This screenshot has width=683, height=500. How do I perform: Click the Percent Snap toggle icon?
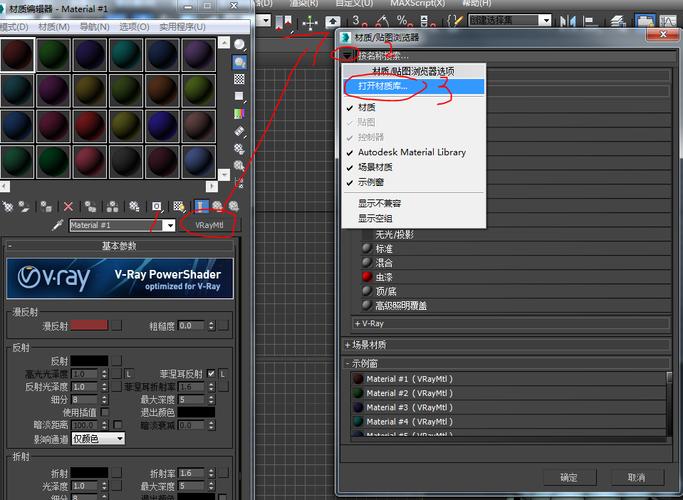(404, 21)
